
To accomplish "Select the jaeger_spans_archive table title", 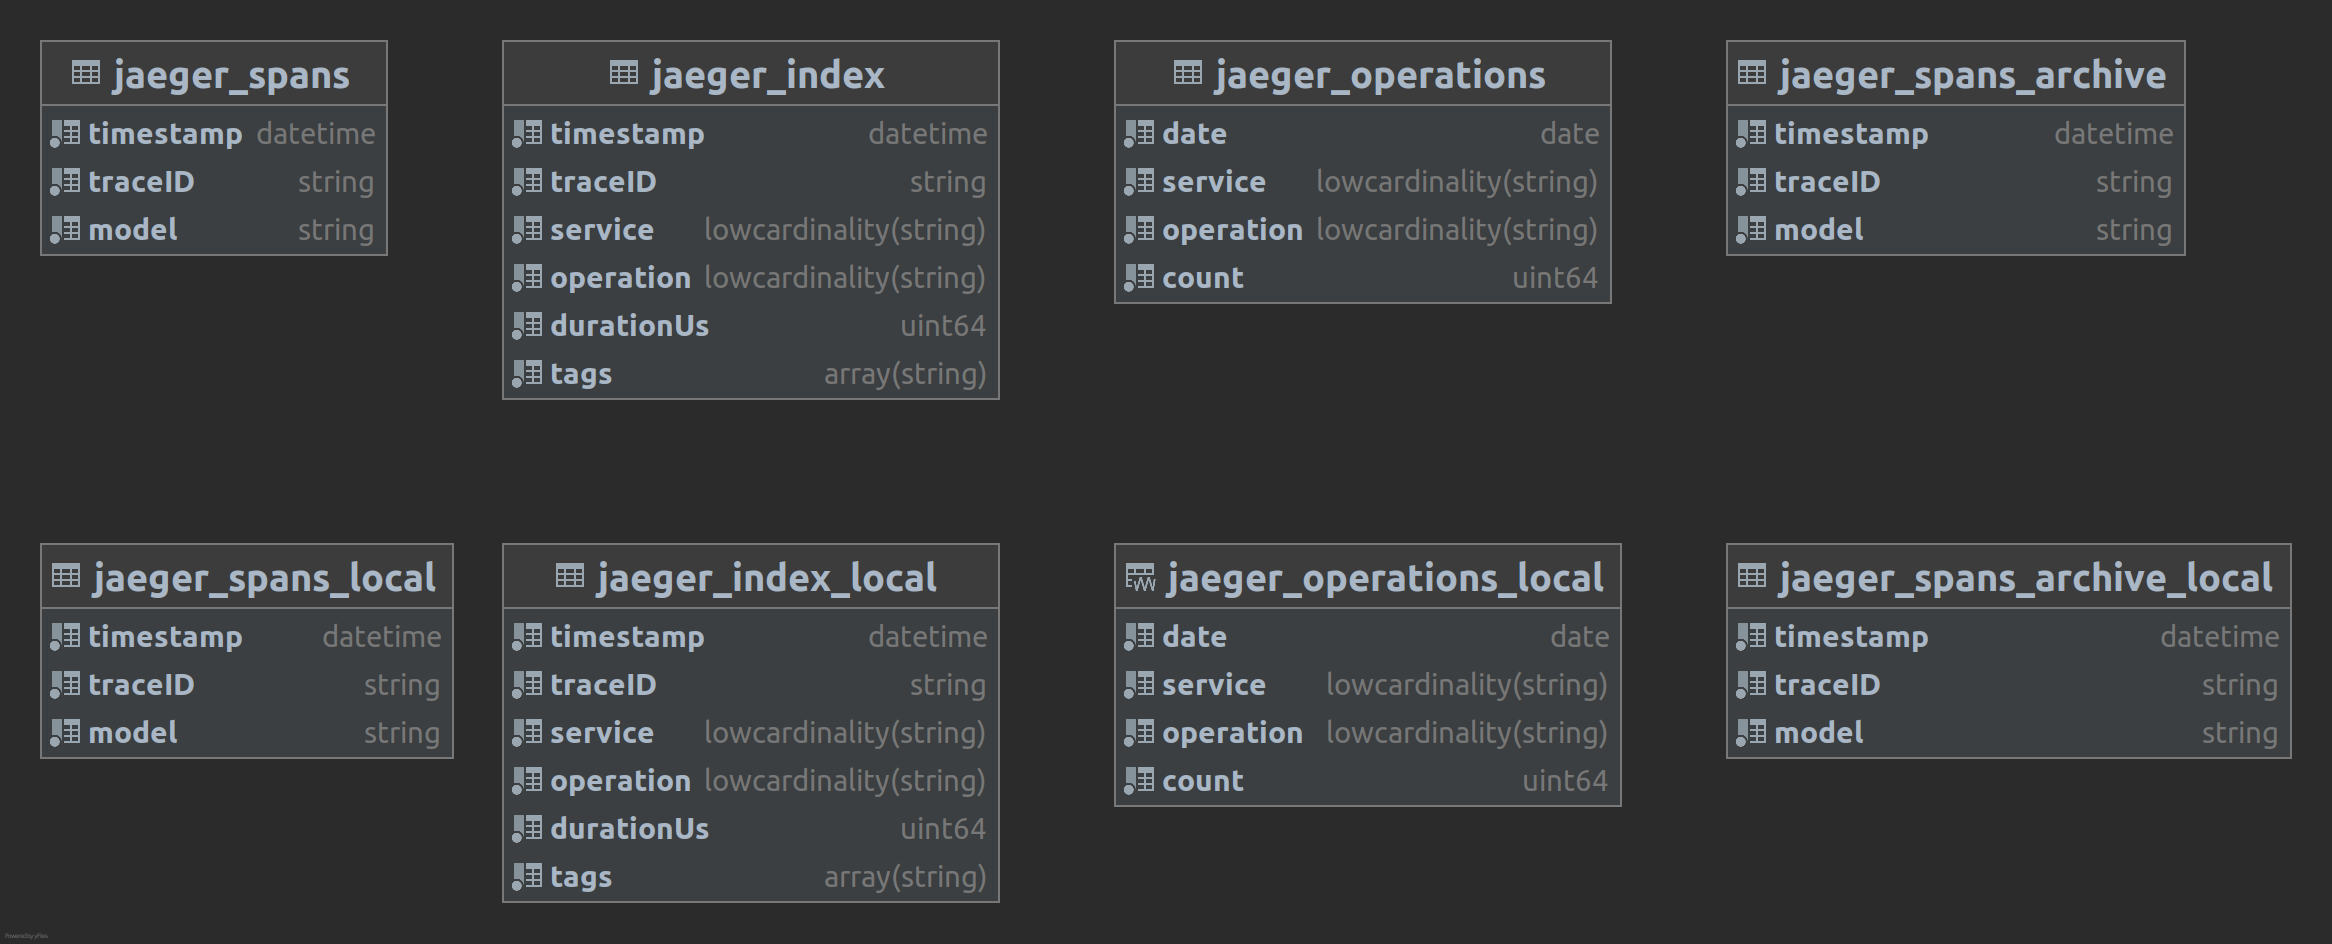I will 1972,75.
